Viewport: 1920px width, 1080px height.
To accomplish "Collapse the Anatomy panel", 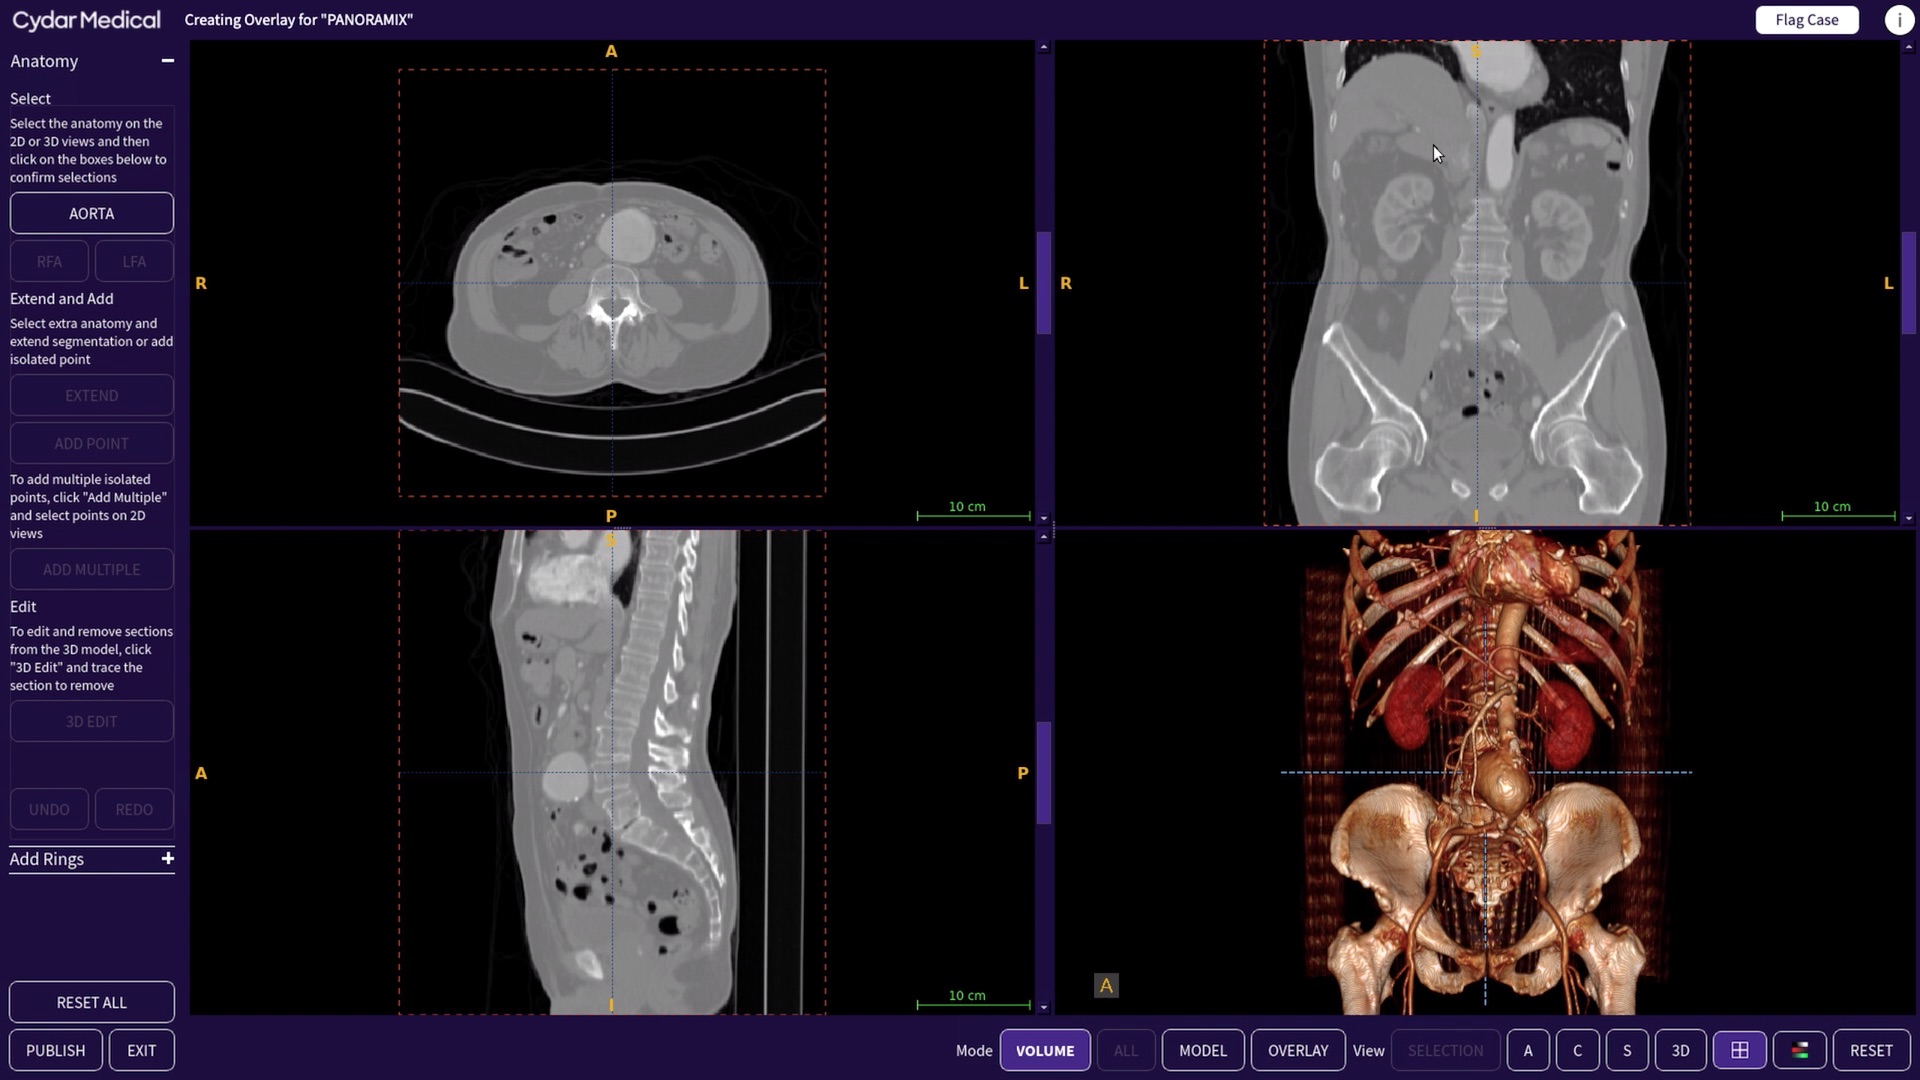I will pyautogui.click(x=167, y=61).
